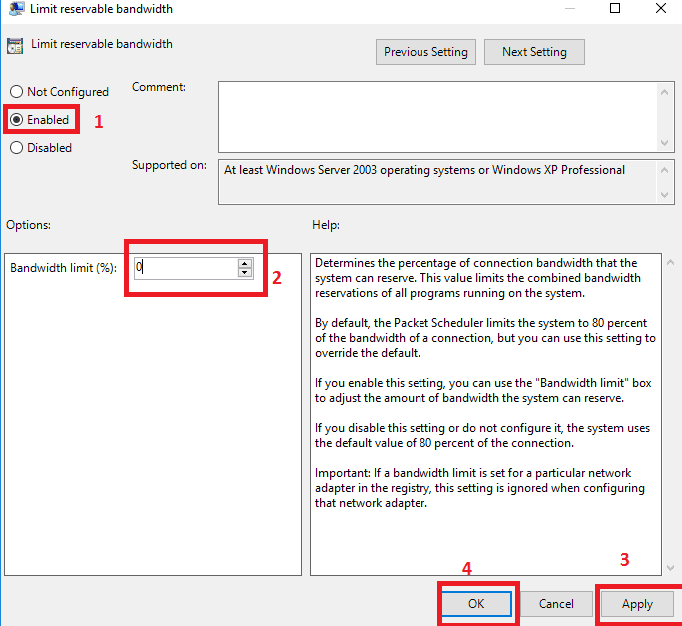Go to the Next Setting

534,52
